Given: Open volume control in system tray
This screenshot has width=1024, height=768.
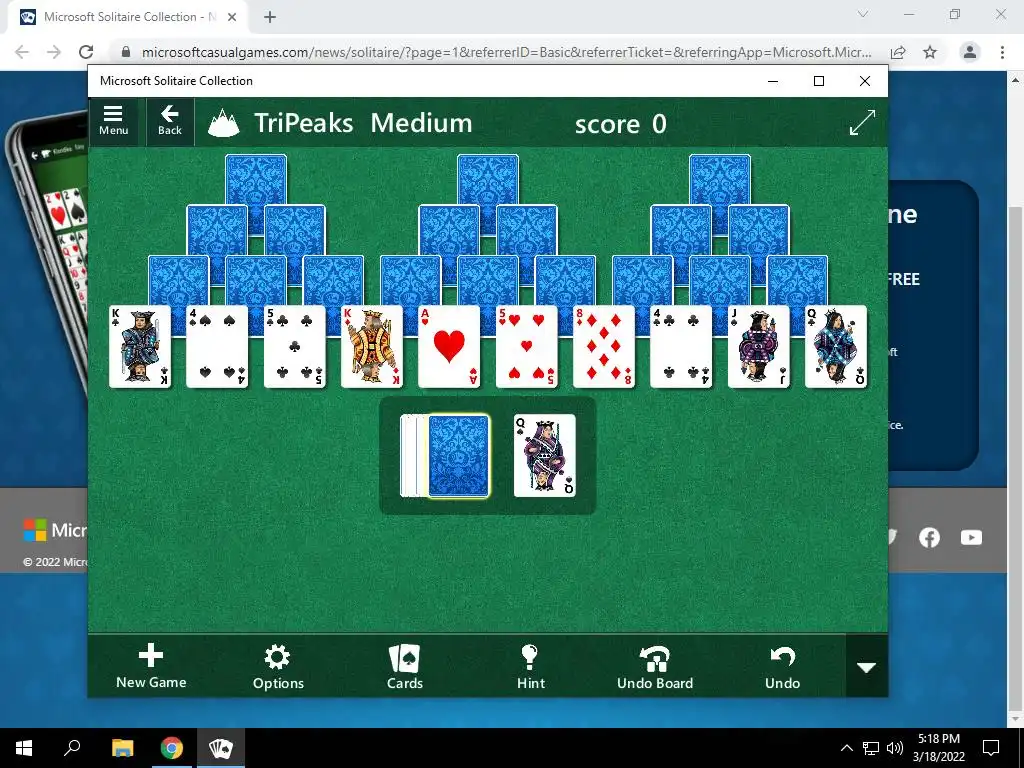Looking at the screenshot, I should [x=895, y=748].
